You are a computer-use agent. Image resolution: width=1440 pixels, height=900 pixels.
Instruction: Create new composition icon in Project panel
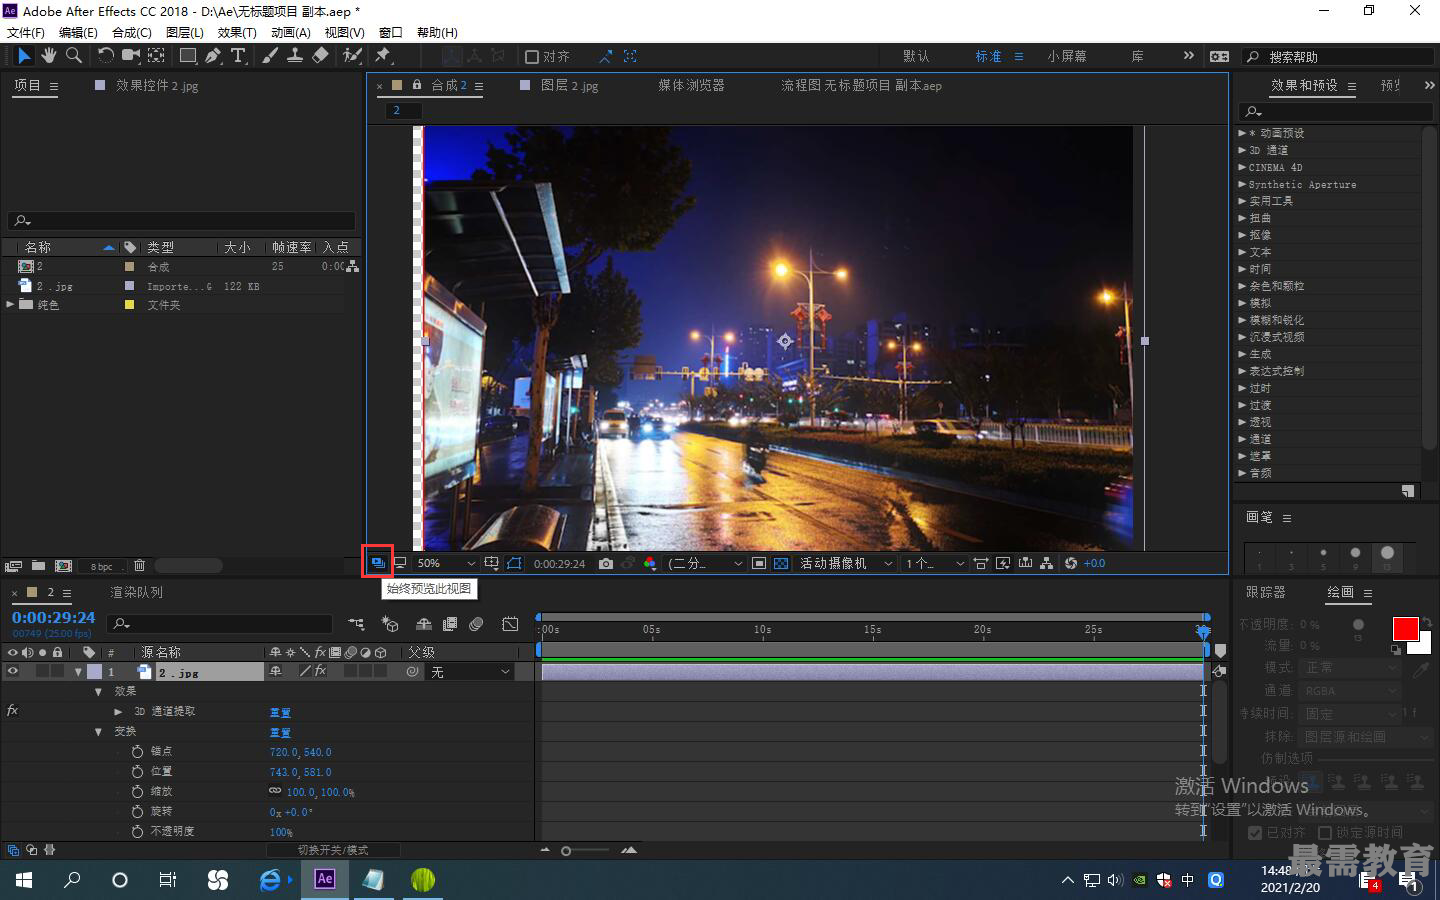(x=63, y=566)
